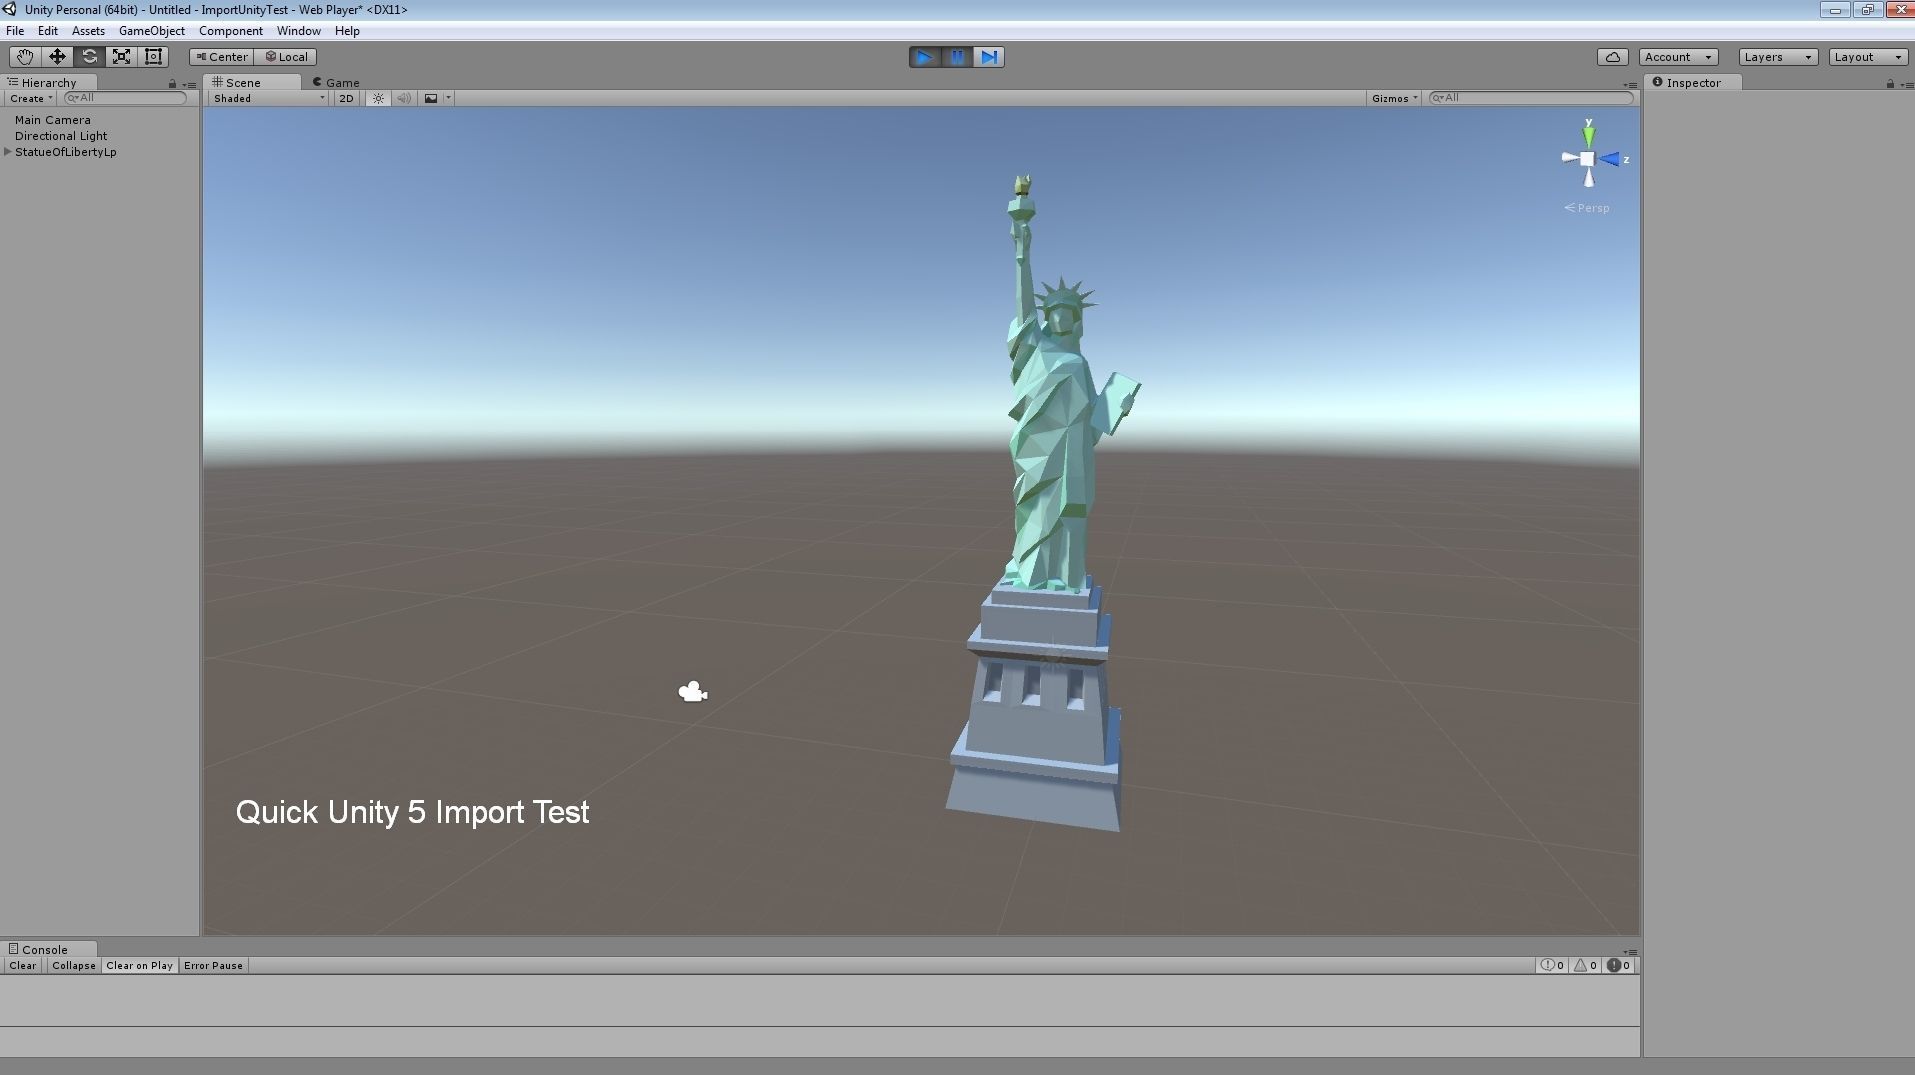Open the Account dropdown
1915x1075 pixels.
(1679, 57)
